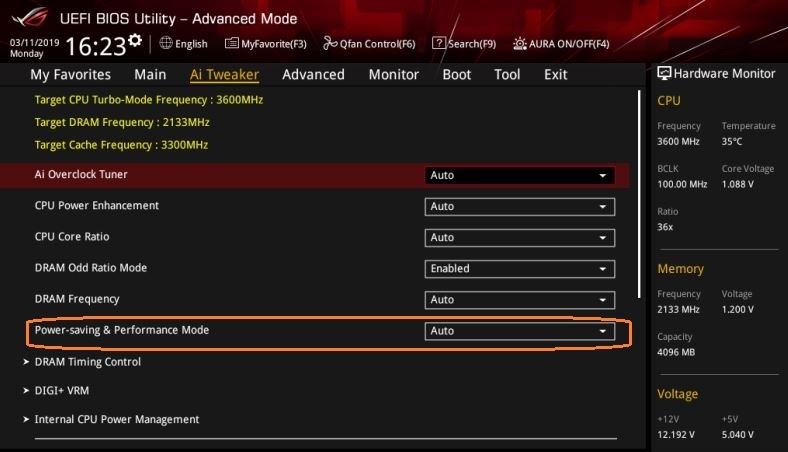Click the globe language icon

(166, 43)
